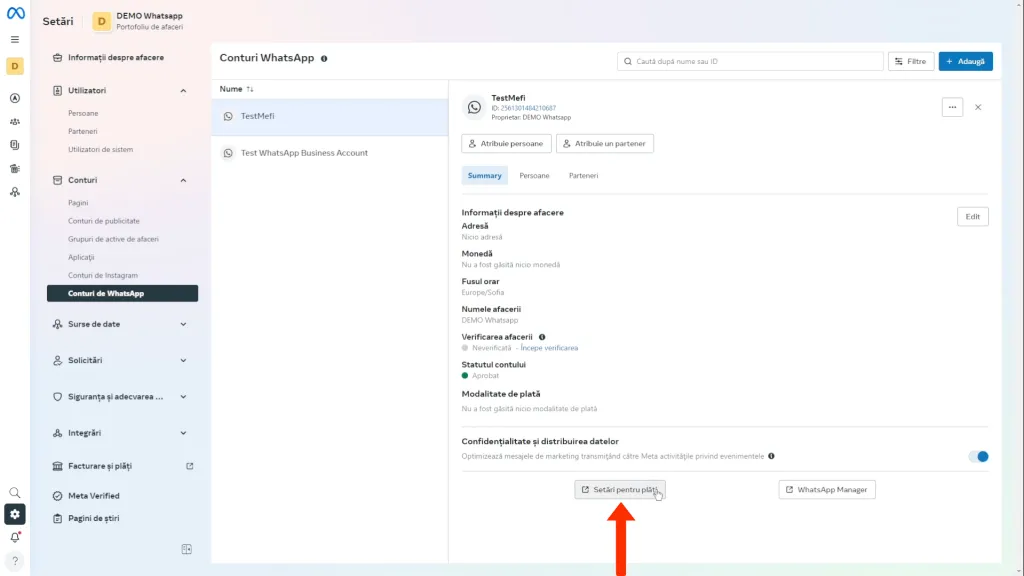The image size is (1024, 576).
Task: Click Setări pentru plăți button
Action: [x=620, y=490]
